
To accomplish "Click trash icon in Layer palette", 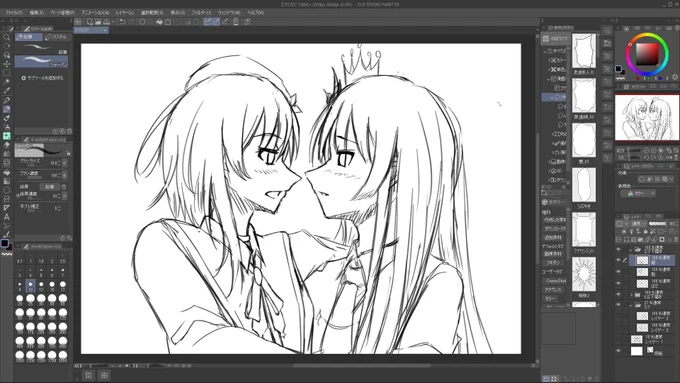I will 675,239.
